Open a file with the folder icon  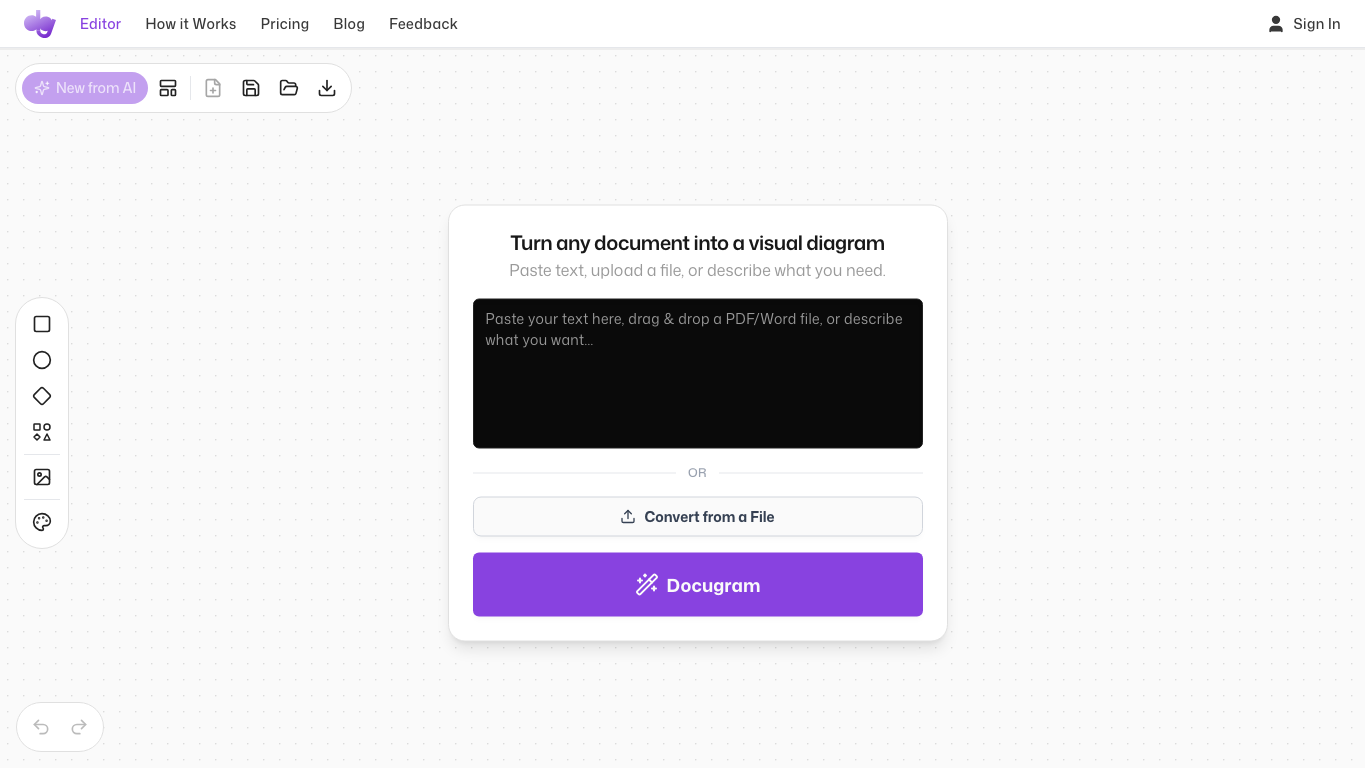tap(289, 88)
